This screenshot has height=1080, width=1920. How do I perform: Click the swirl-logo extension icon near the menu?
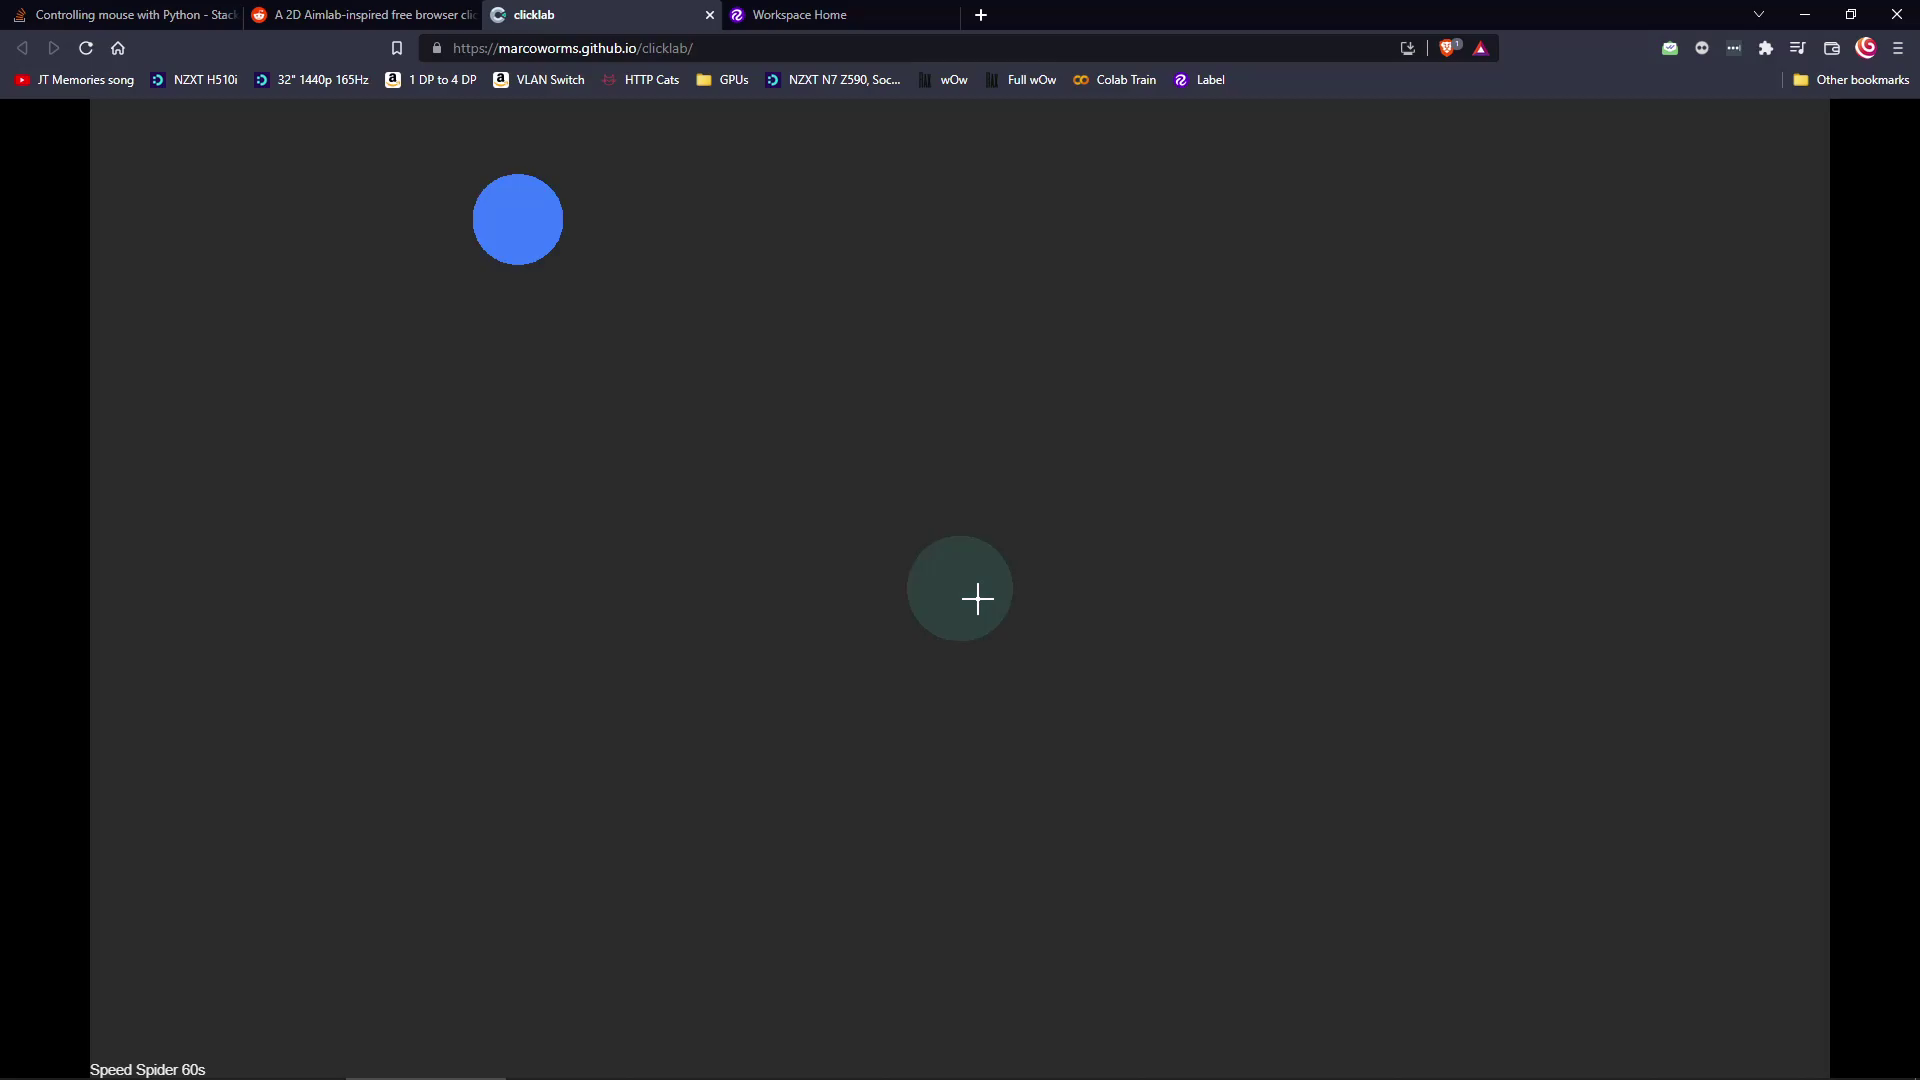(1866, 48)
